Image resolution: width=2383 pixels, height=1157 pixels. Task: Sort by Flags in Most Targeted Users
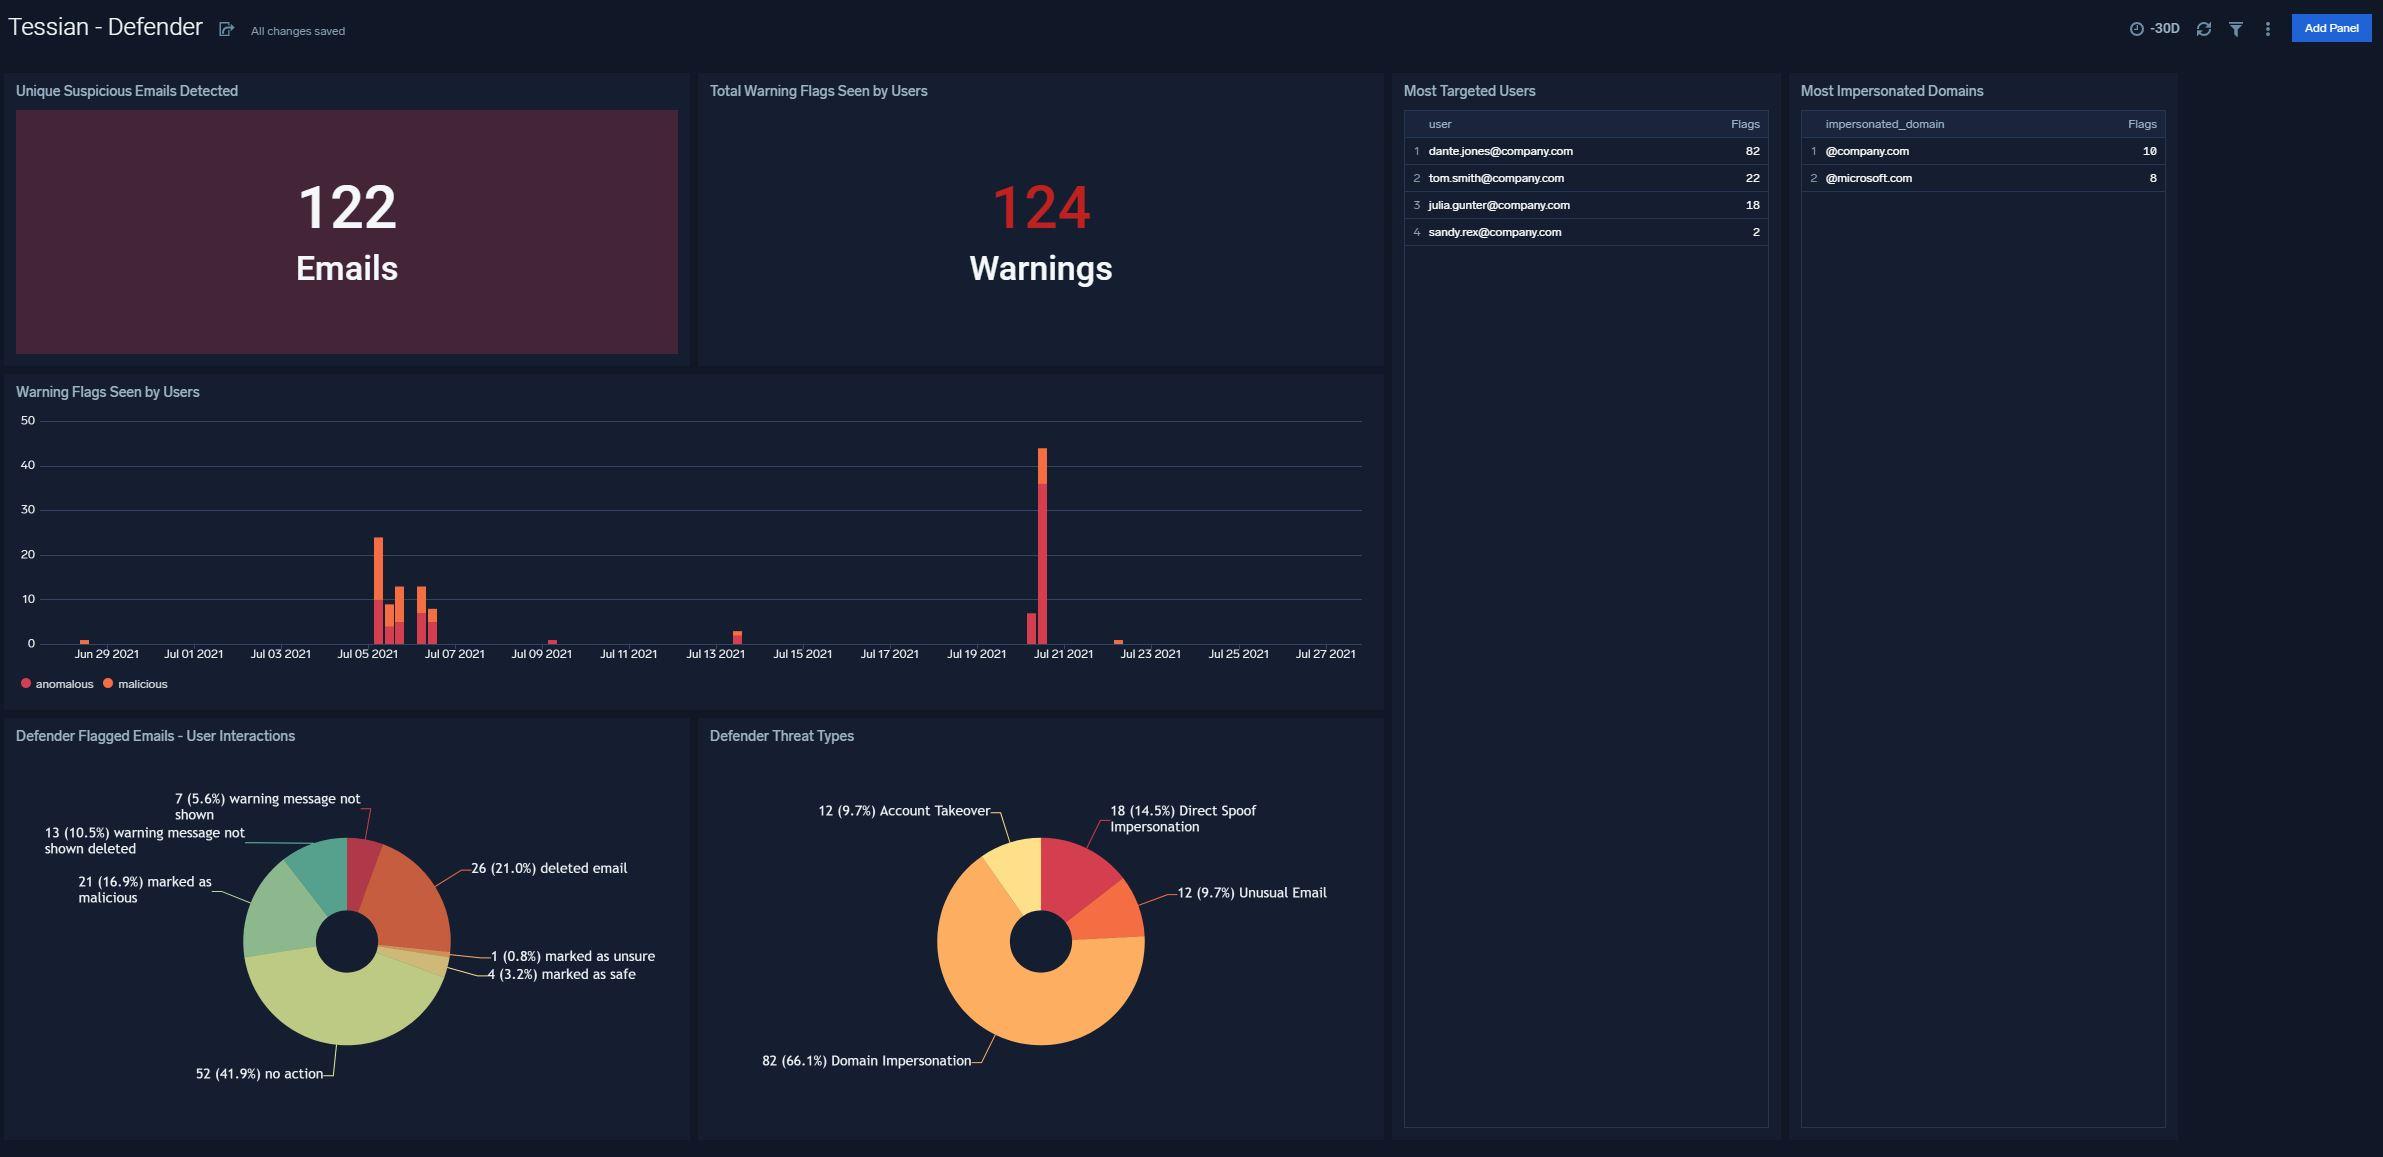click(x=1744, y=124)
